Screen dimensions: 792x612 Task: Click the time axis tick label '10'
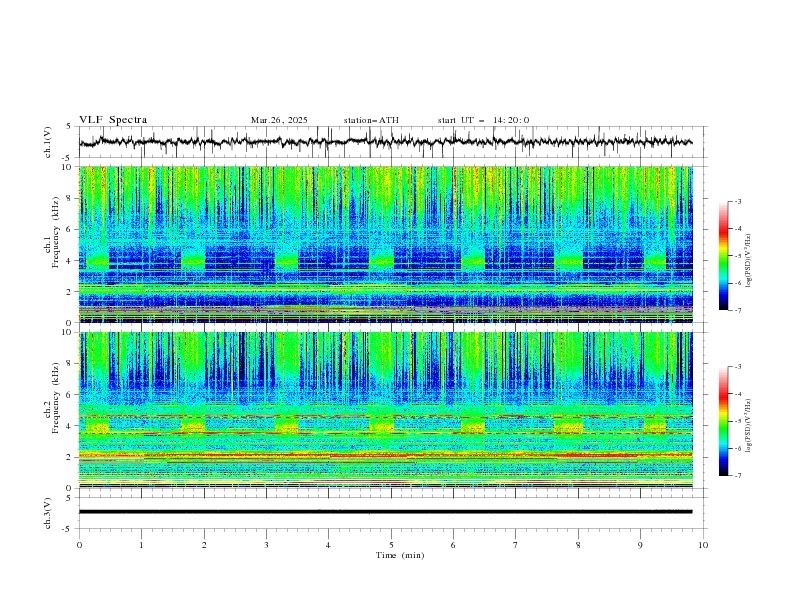(703, 545)
